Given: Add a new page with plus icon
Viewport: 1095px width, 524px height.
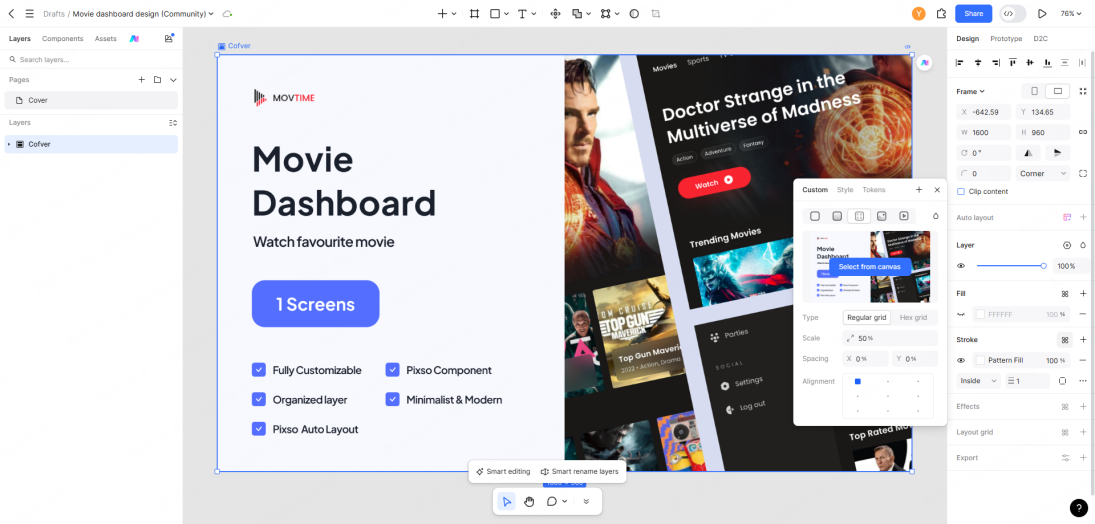Looking at the screenshot, I should 141,80.
